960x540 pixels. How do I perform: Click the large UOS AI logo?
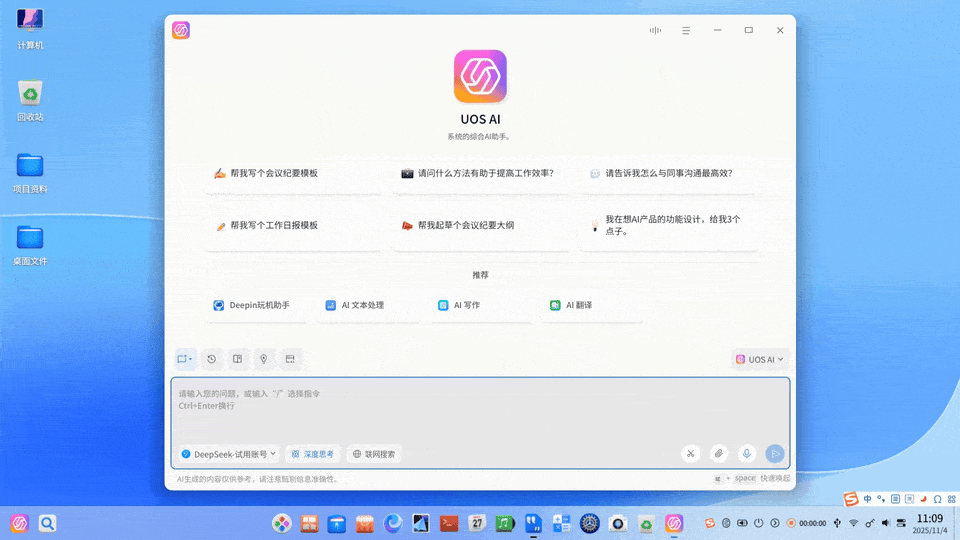pyautogui.click(x=481, y=77)
